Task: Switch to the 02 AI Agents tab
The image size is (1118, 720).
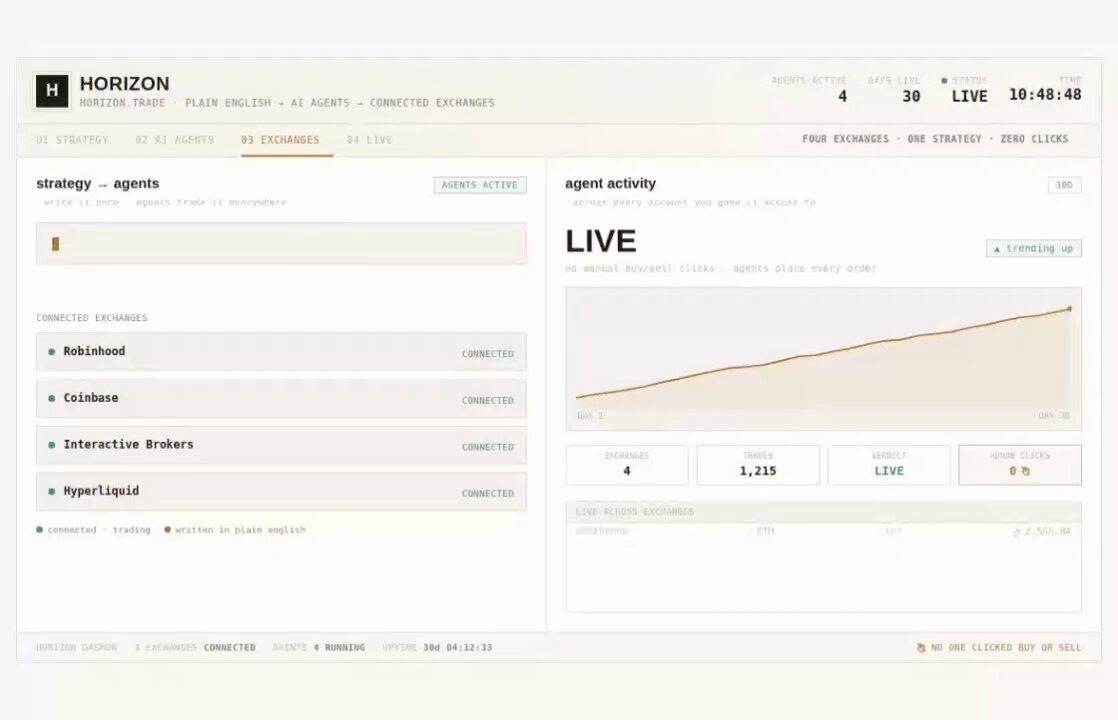Action: (175, 140)
